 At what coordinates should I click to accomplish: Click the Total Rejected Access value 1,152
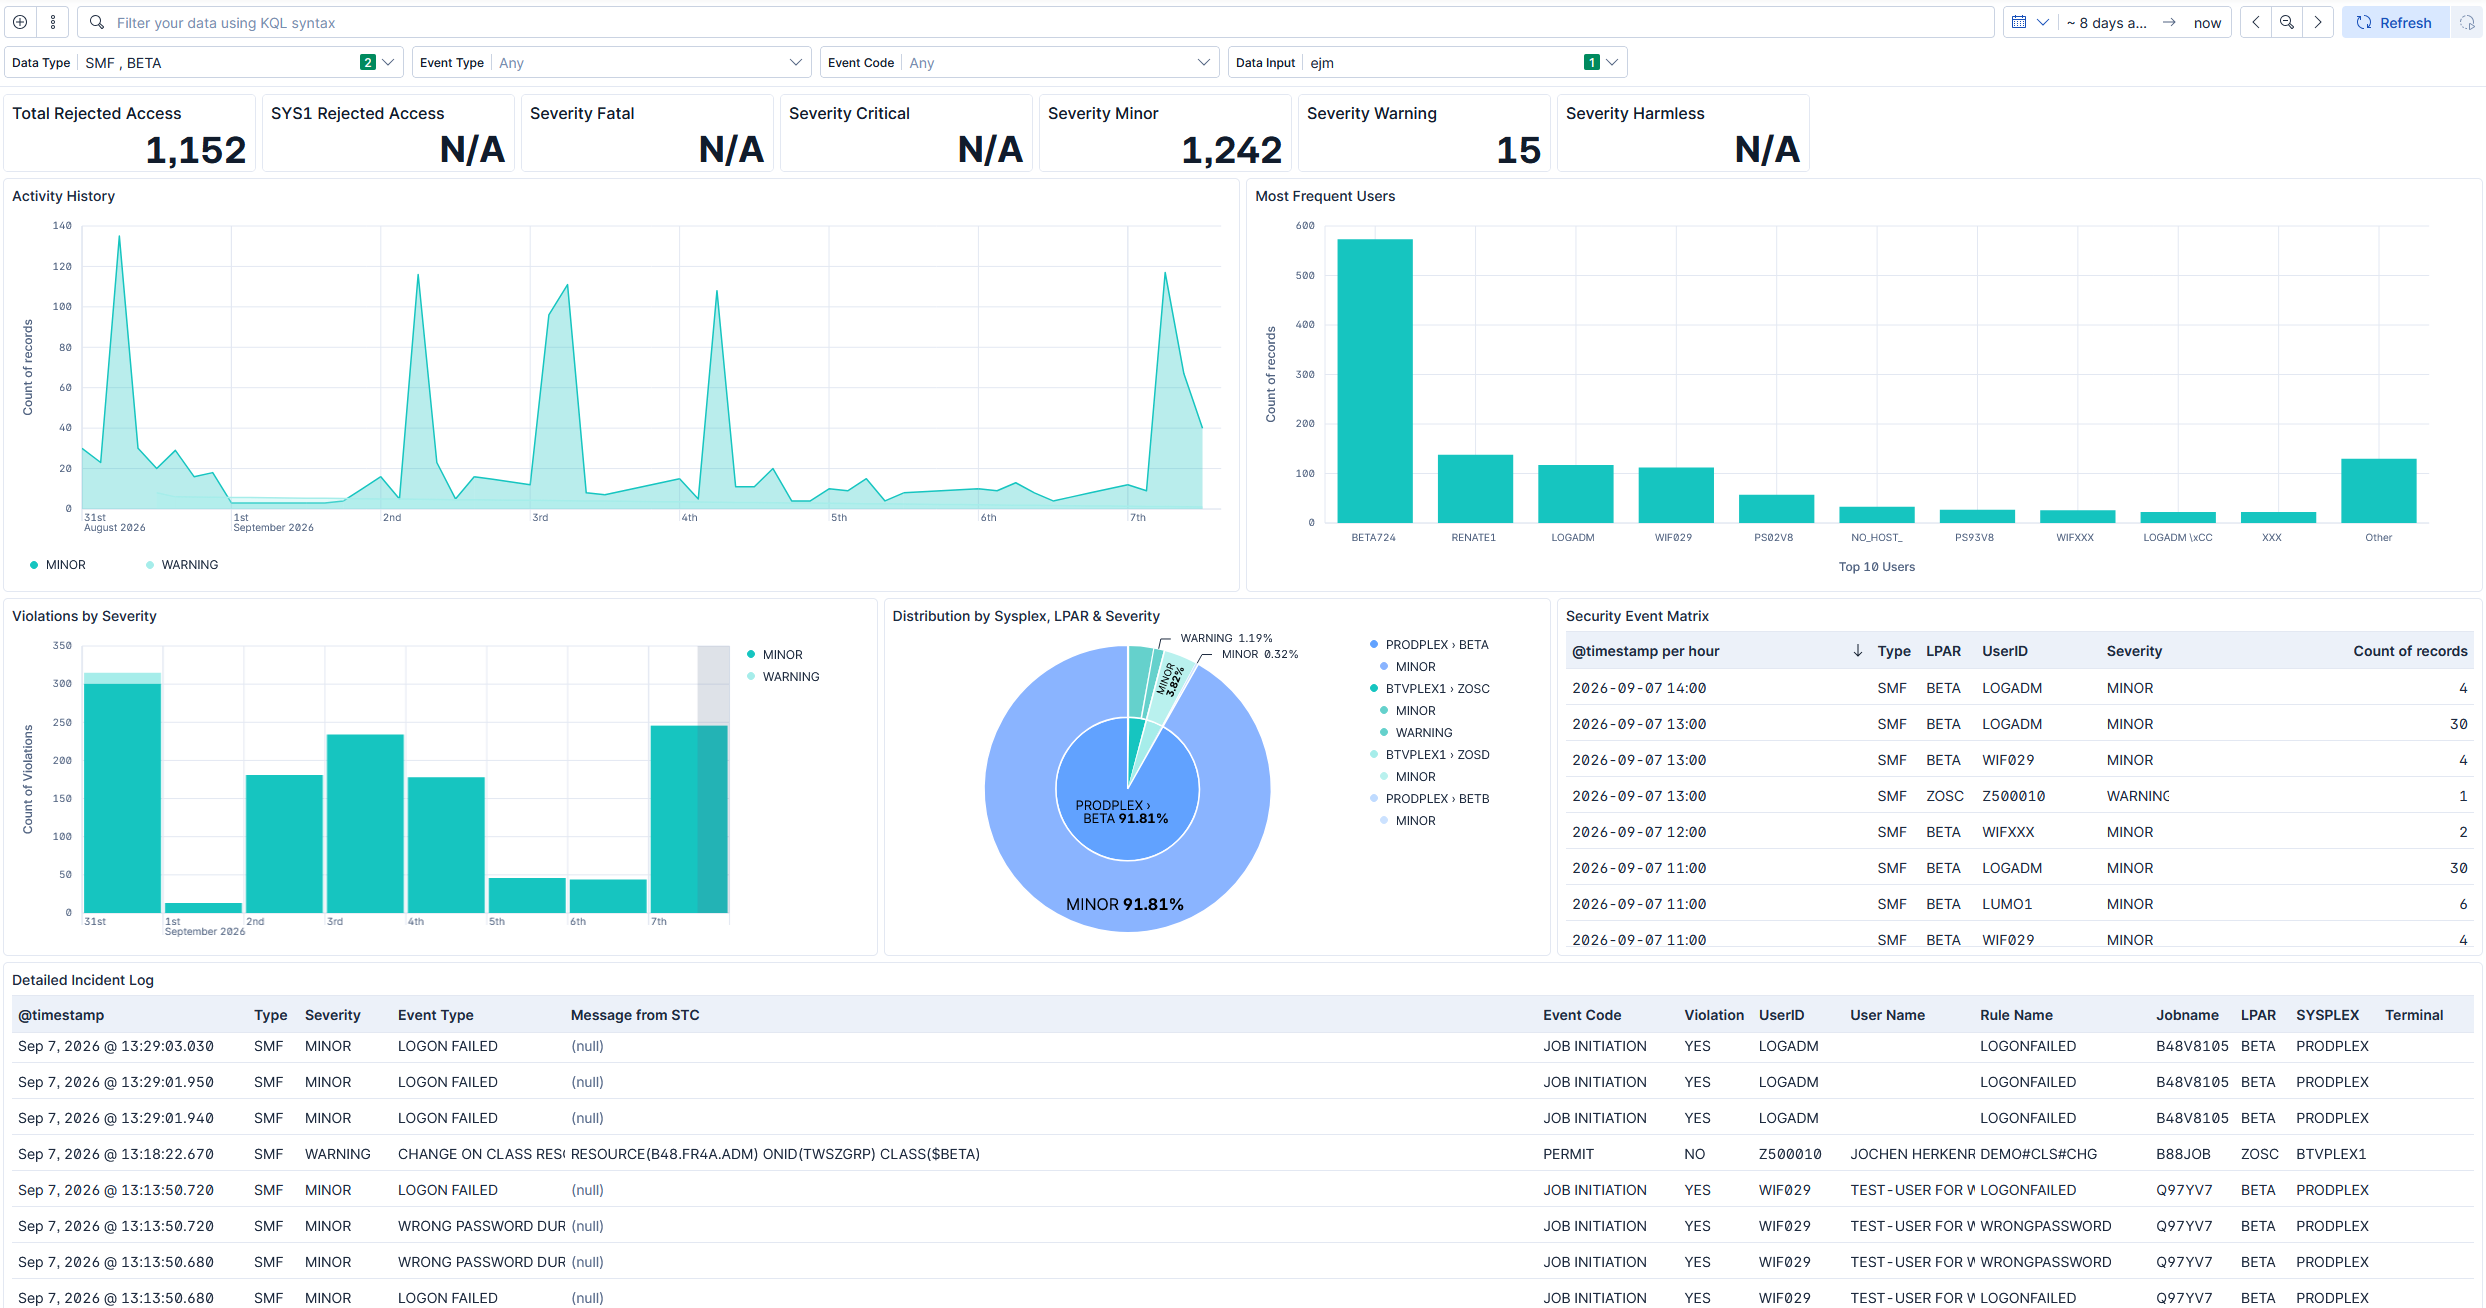click(196, 150)
